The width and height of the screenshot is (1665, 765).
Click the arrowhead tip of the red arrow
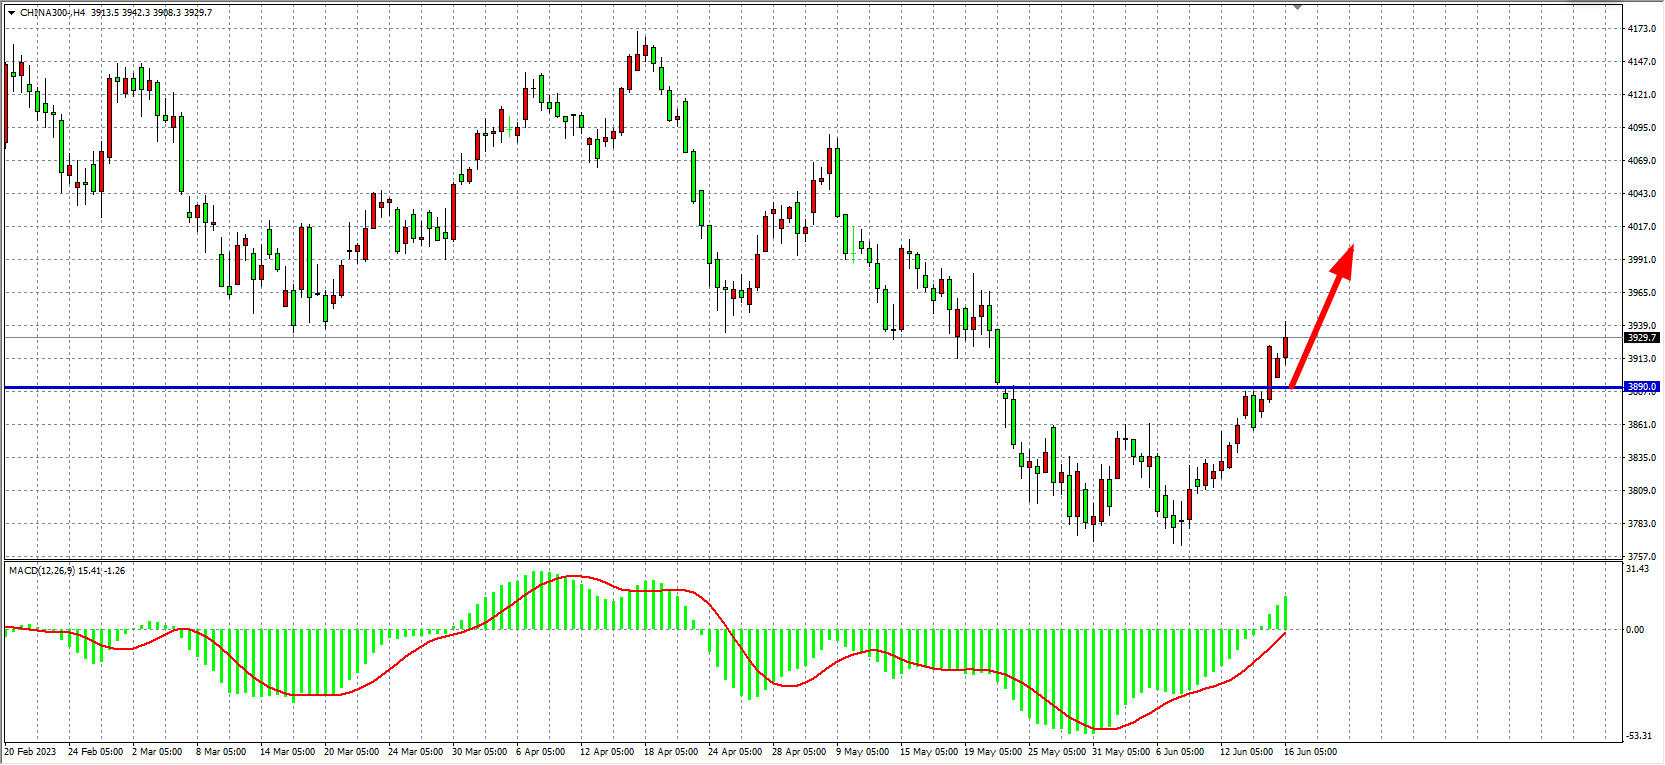[x=1351, y=248]
